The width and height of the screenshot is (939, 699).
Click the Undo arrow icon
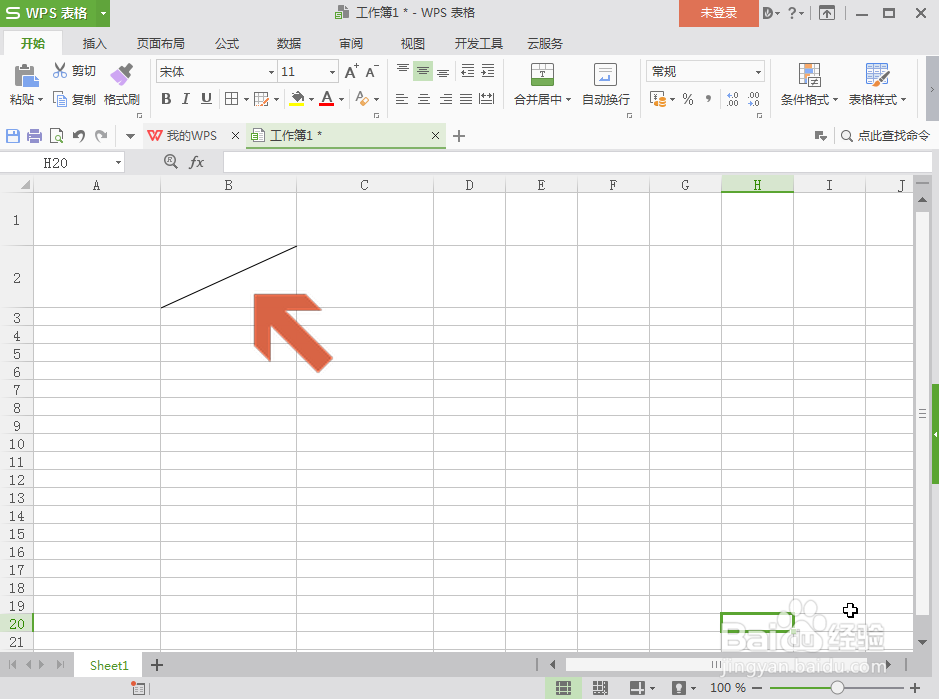tap(78, 136)
